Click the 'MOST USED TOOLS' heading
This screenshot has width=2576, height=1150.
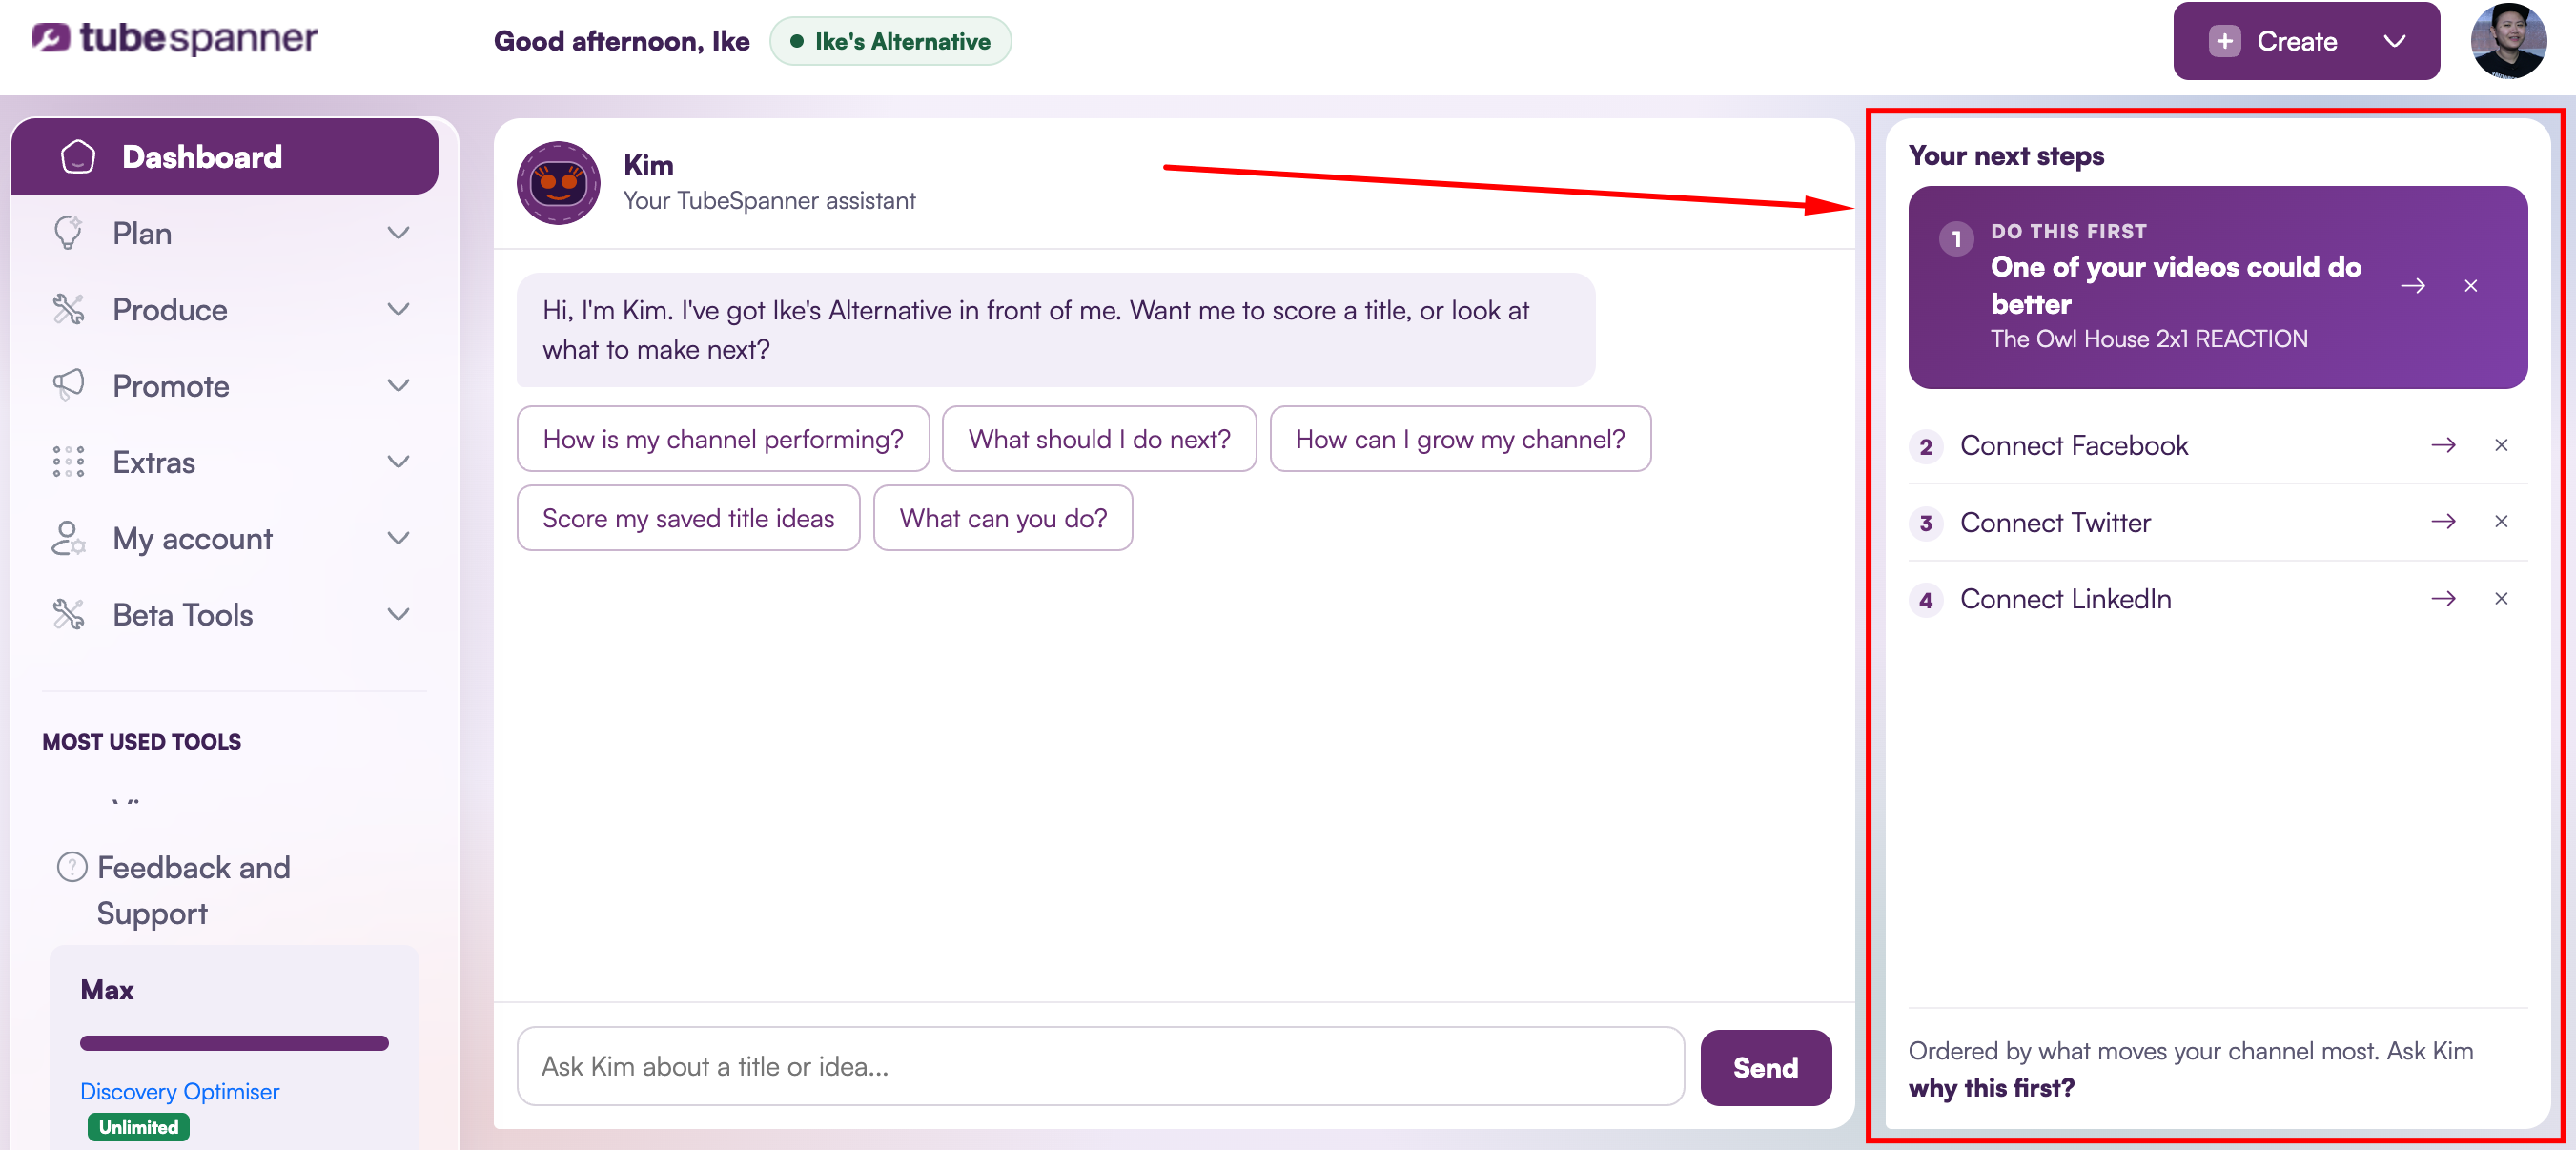tap(141, 742)
